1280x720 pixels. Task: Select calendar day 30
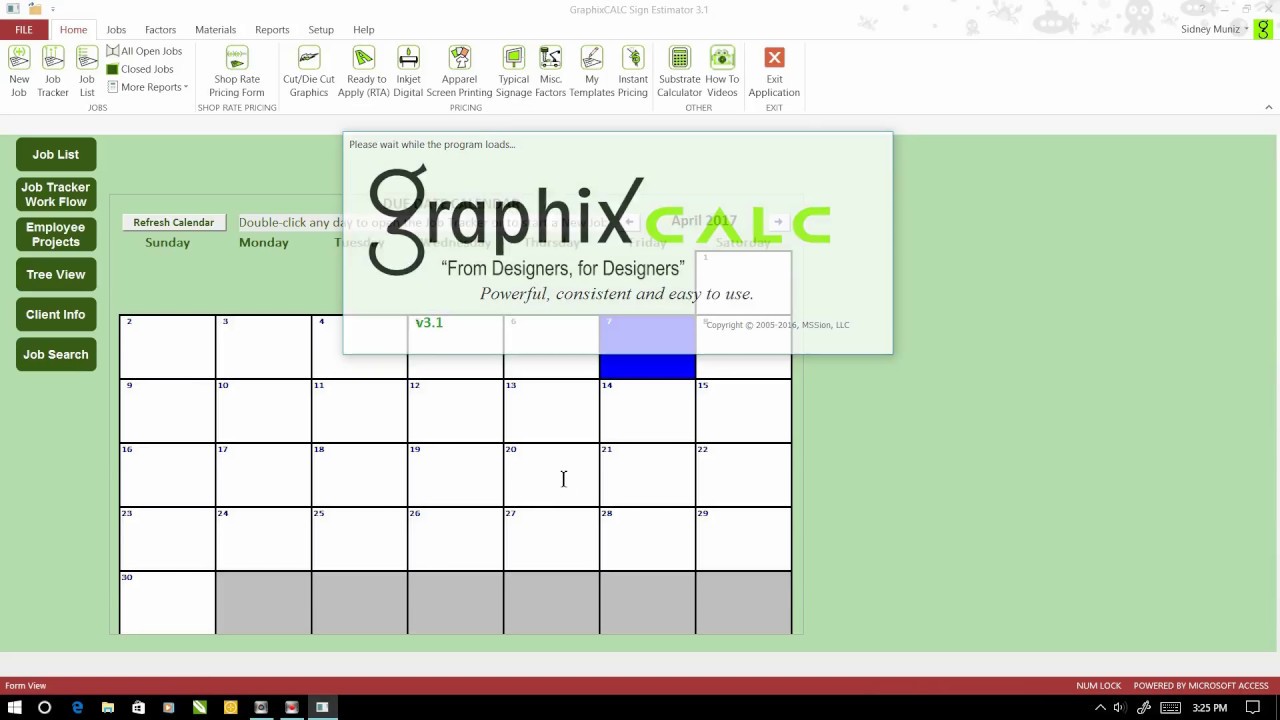167,603
